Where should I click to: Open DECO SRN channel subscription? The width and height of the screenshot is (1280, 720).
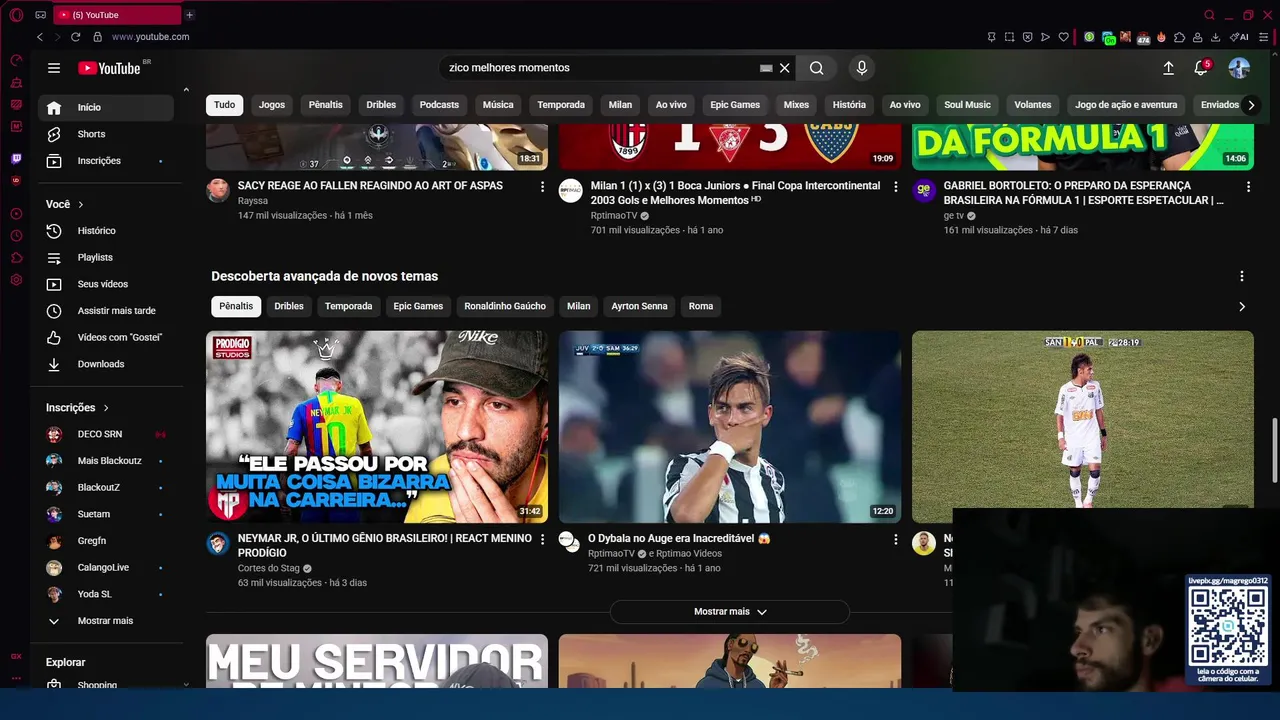[106, 434]
